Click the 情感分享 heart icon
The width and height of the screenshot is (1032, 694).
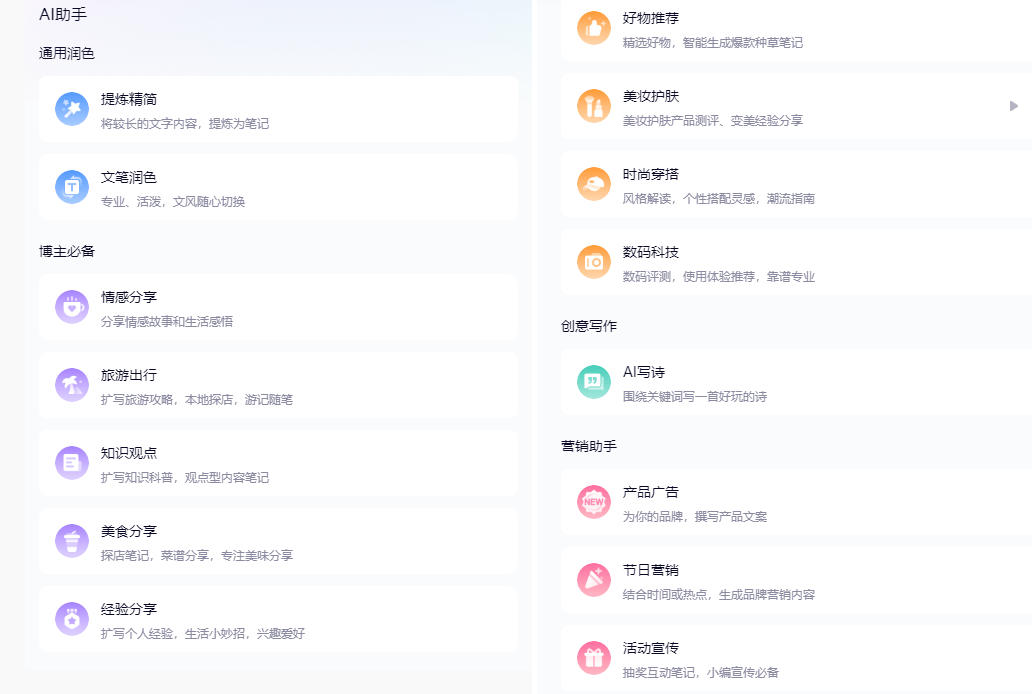click(x=71, y=305)
